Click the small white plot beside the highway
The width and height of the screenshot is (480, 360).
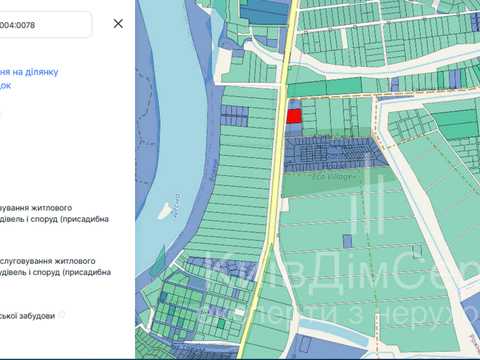point(285,205)
